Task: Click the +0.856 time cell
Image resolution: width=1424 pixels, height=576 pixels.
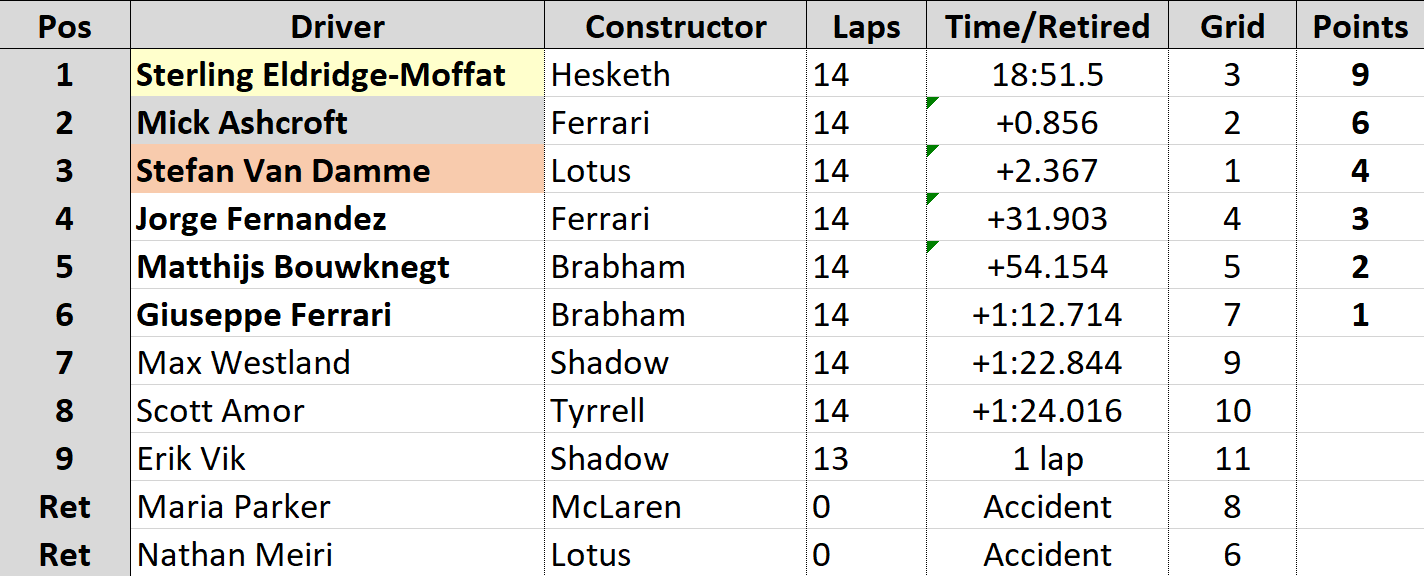Action: click(1047, 123)
